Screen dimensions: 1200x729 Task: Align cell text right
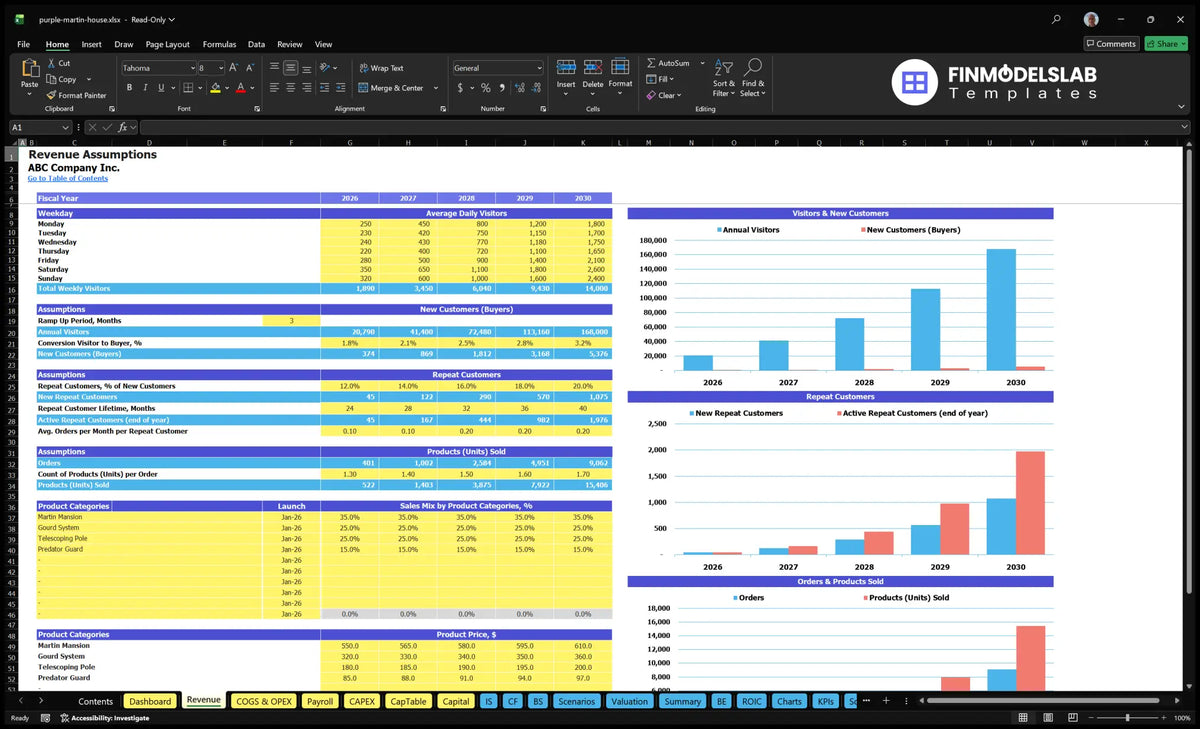308,88
